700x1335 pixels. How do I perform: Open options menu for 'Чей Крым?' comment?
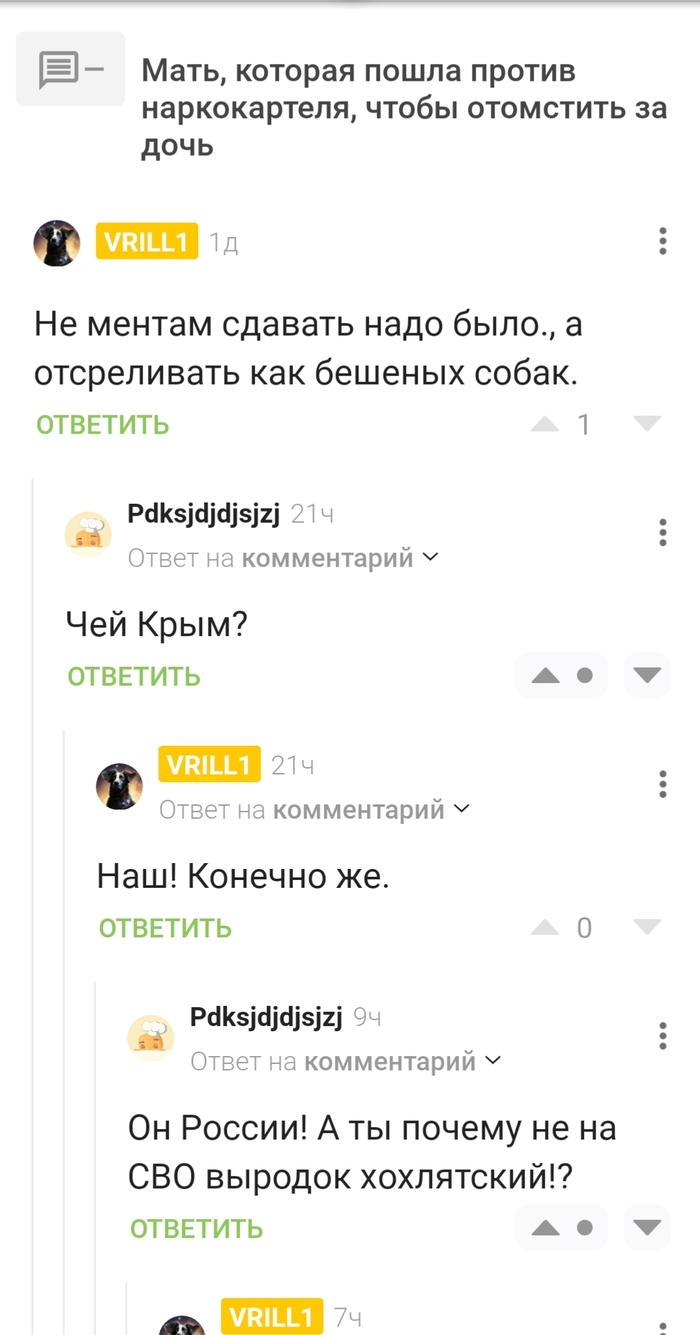click(x=662, y=532)
